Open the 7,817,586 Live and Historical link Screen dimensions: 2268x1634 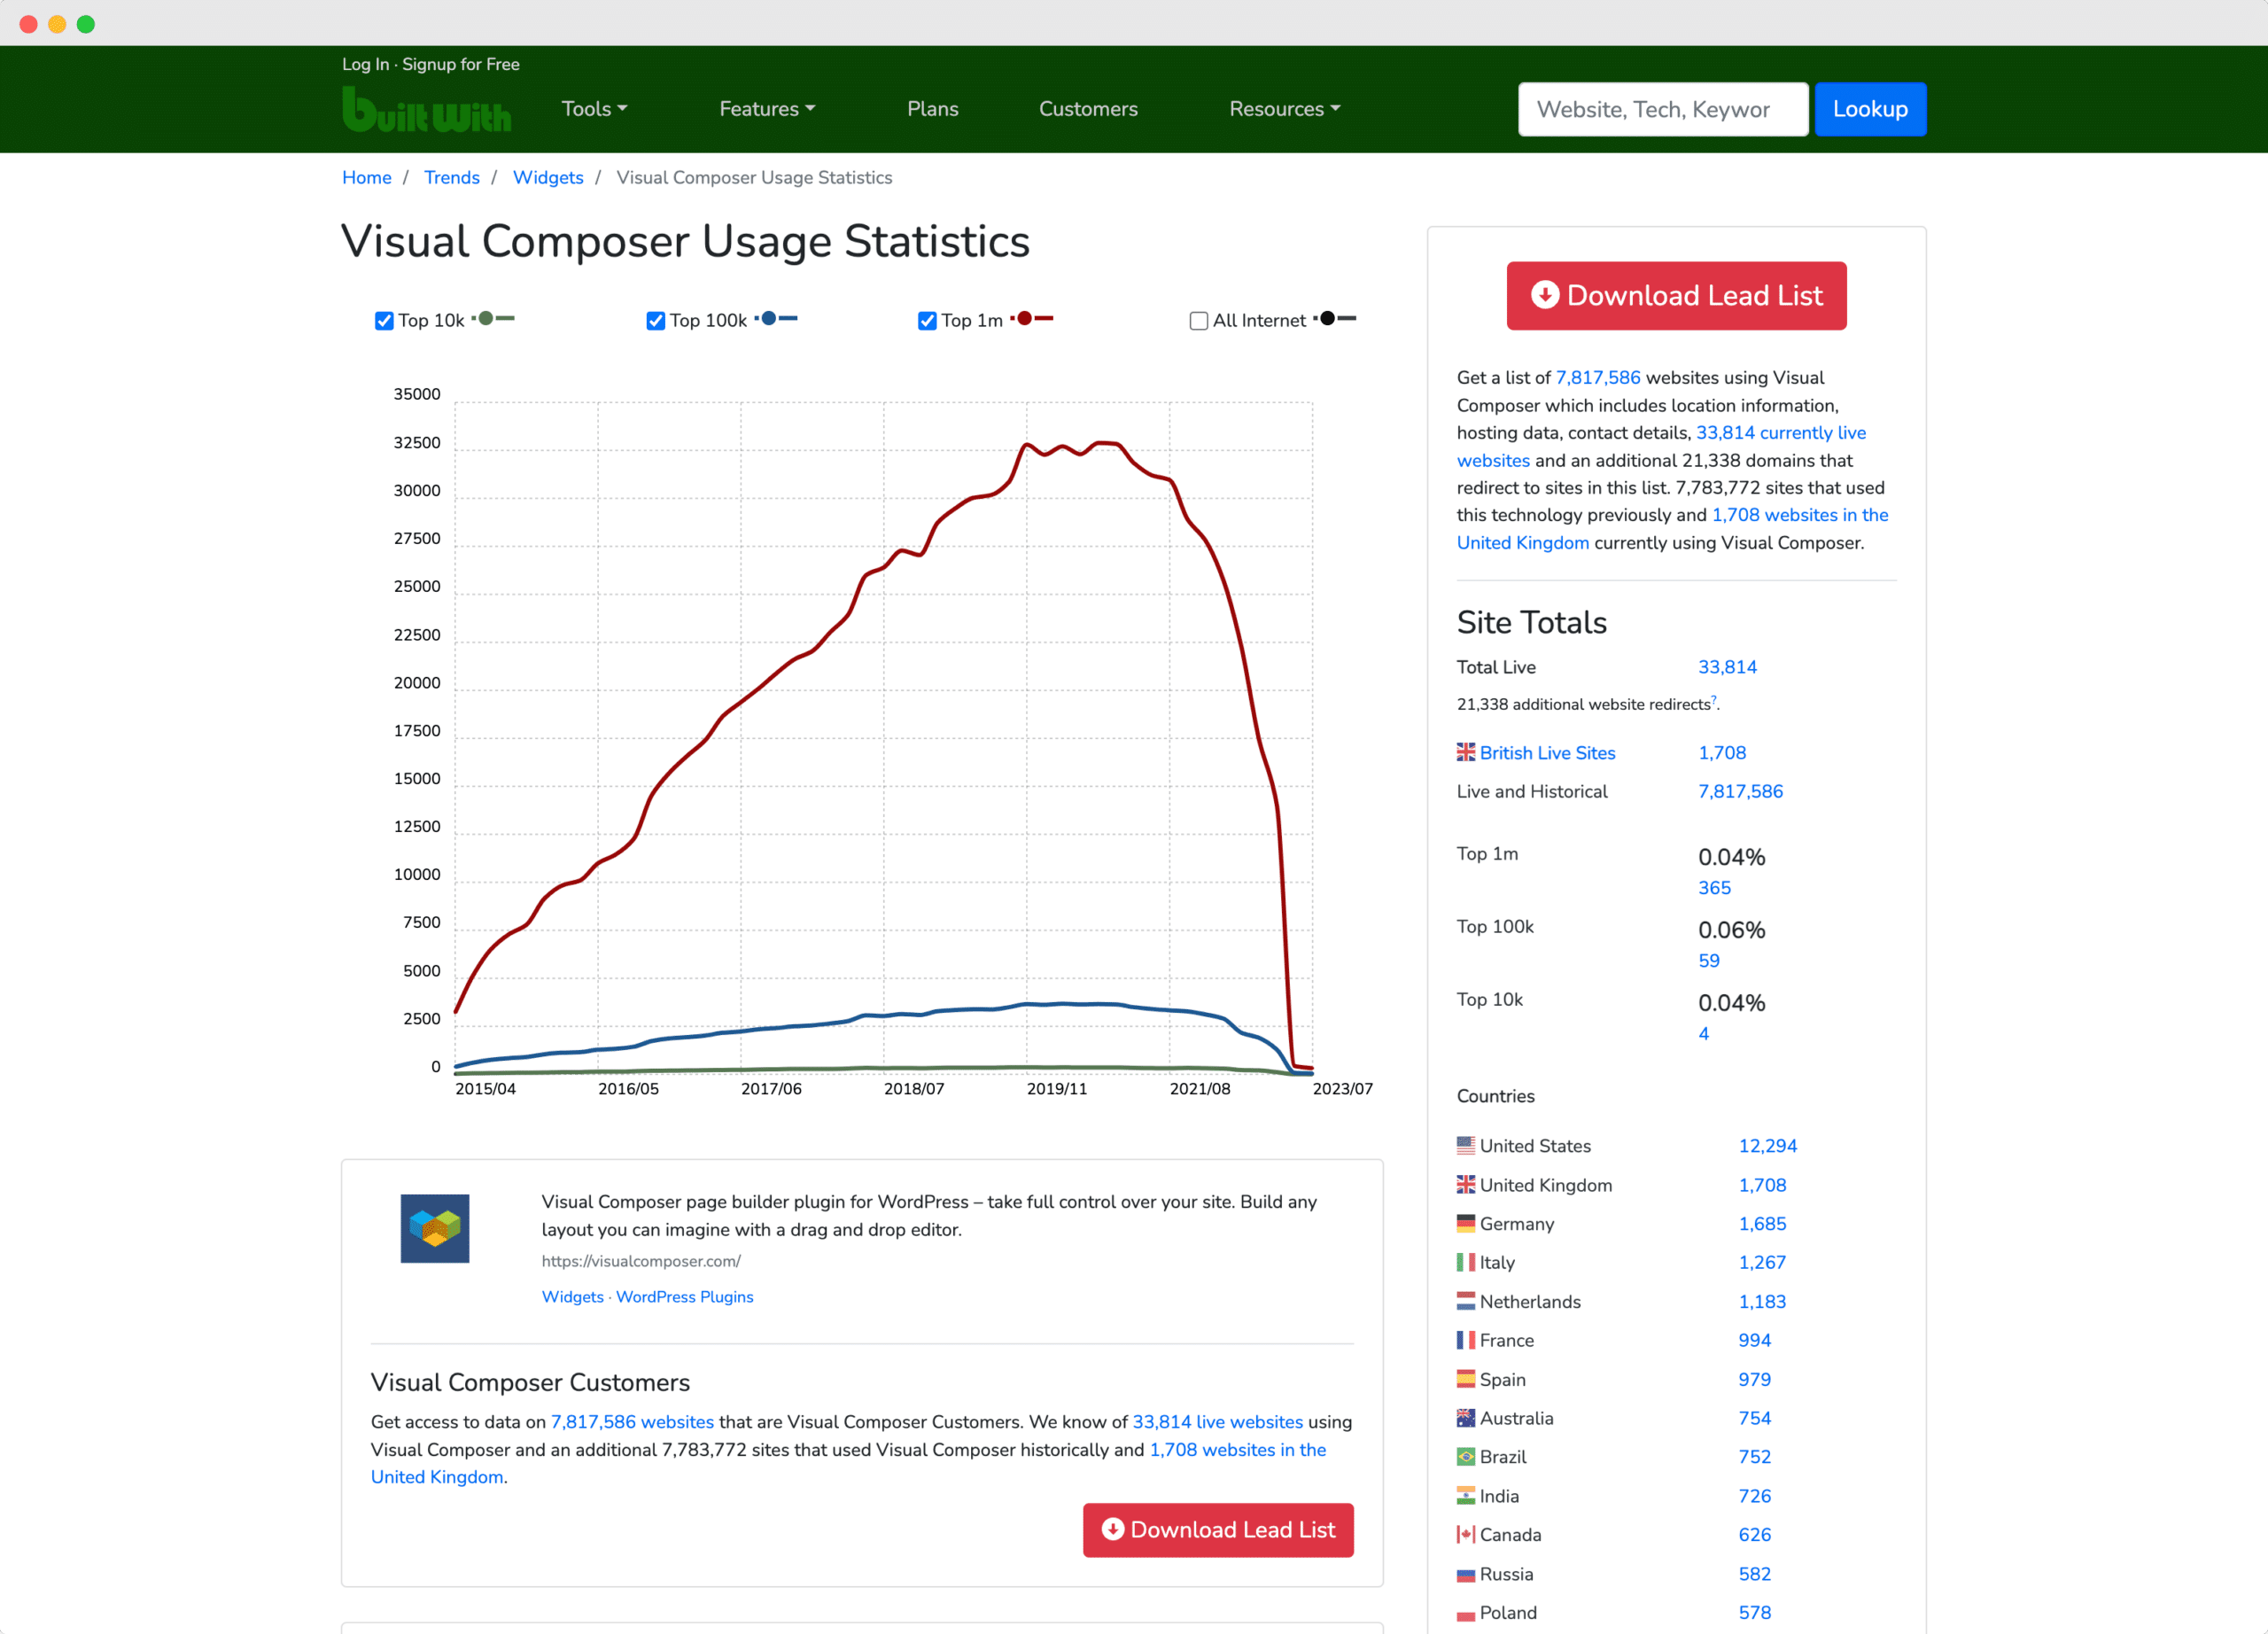click(1740, 791)
